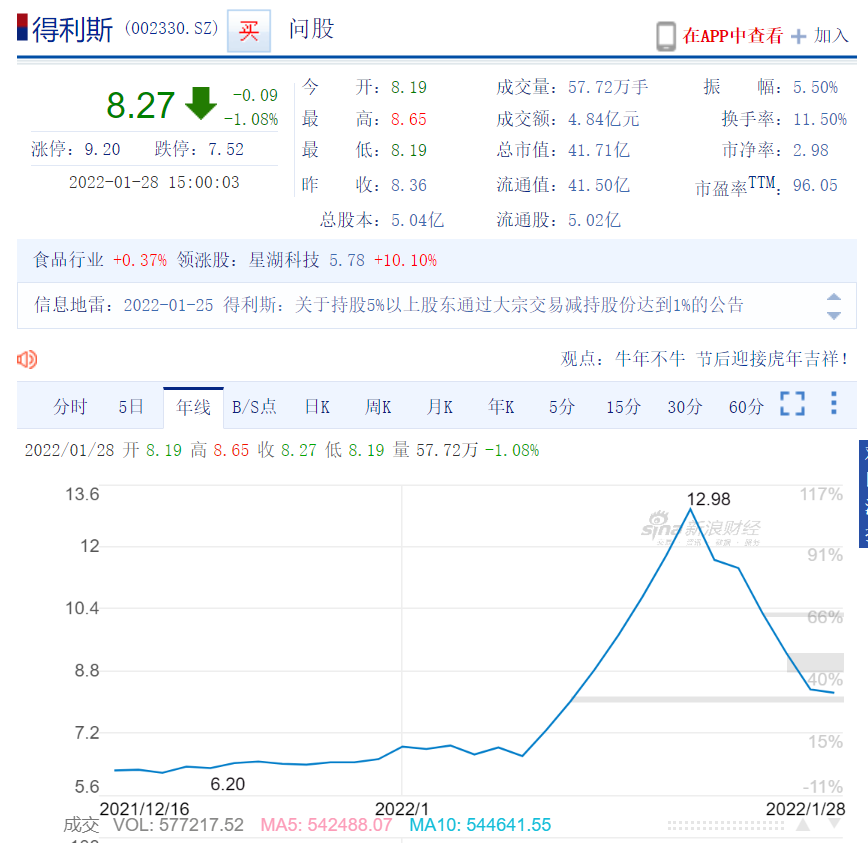The height and width of the screenshot is (843, 868).
Task: Click the 总市值 41.71亿 value
Action: click(x=599, y=150)
